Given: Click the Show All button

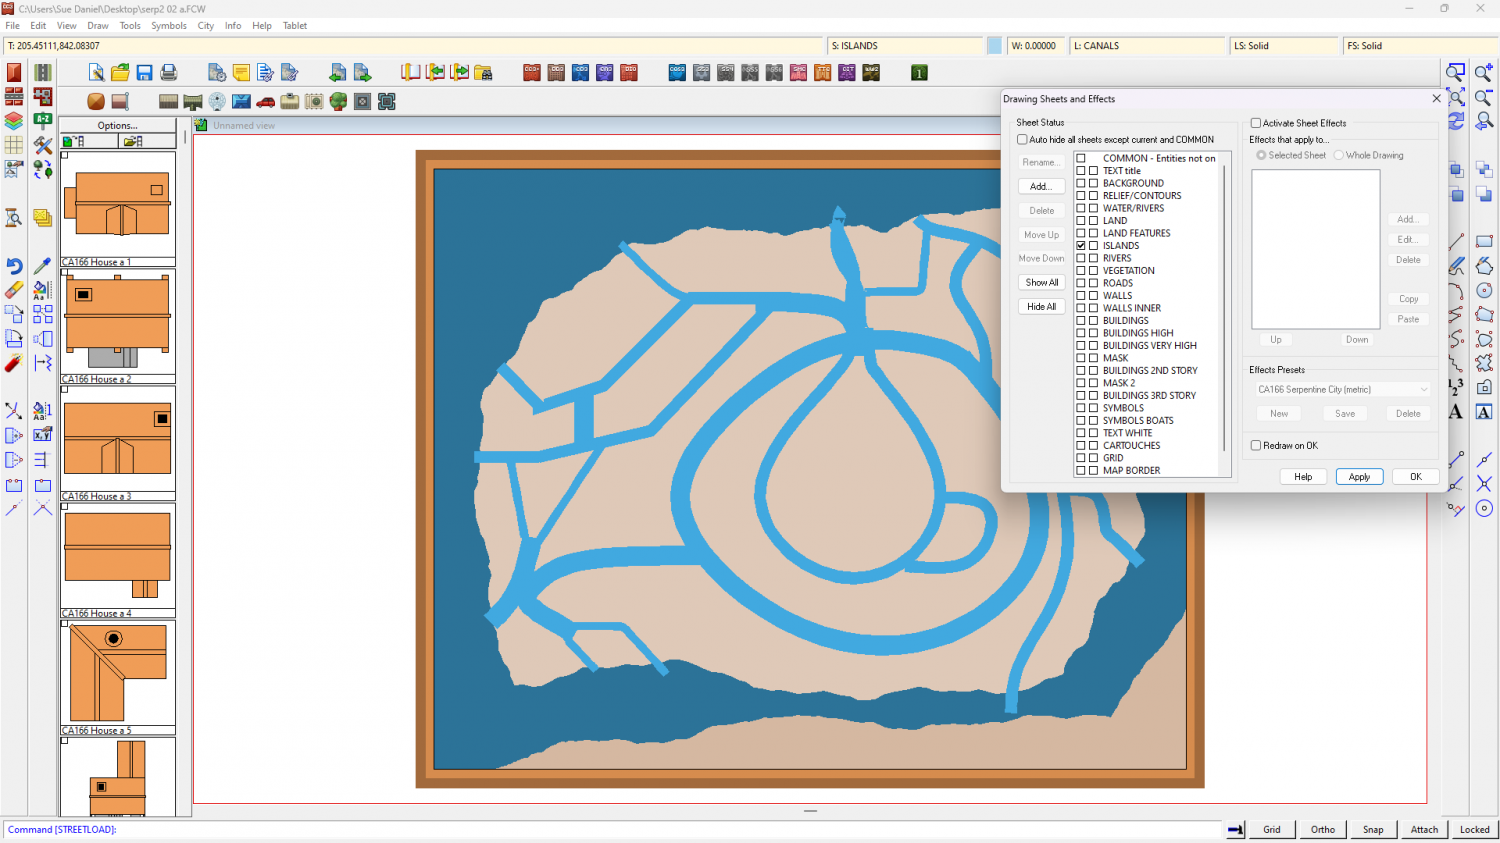Looking at the screenshot, I should (x=1041, y=283).
